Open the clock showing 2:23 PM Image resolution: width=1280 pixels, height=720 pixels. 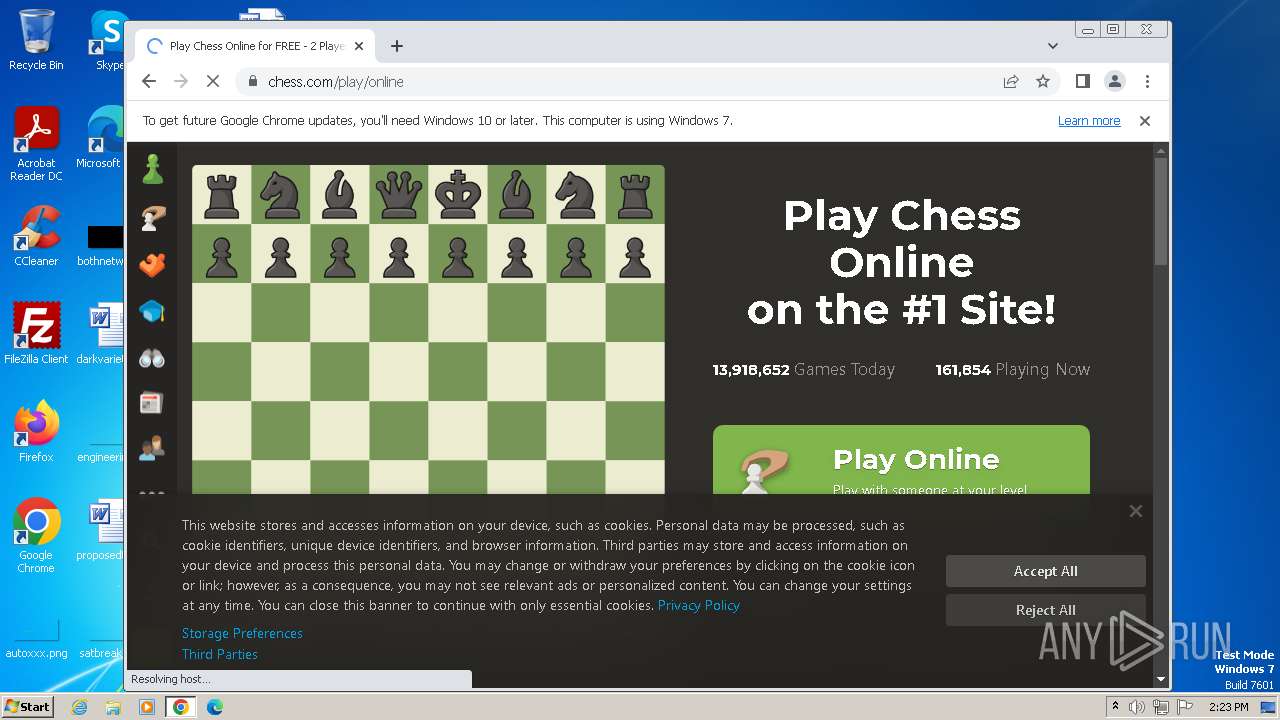click(x=1228, y=707)
